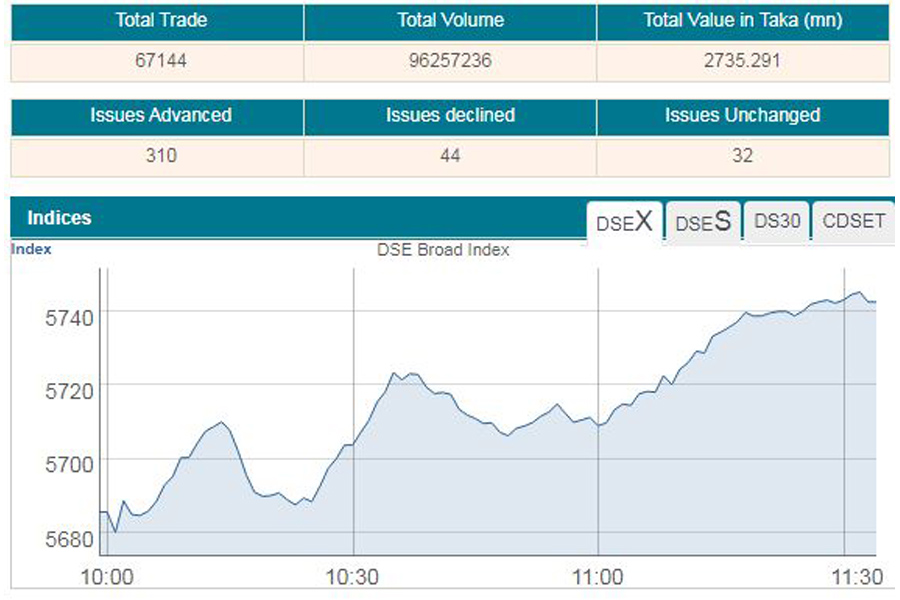Image resolution: width=900 pixels, height=600 pixels.
Task: Click the Total Volume header
Action: click(450, 20)
